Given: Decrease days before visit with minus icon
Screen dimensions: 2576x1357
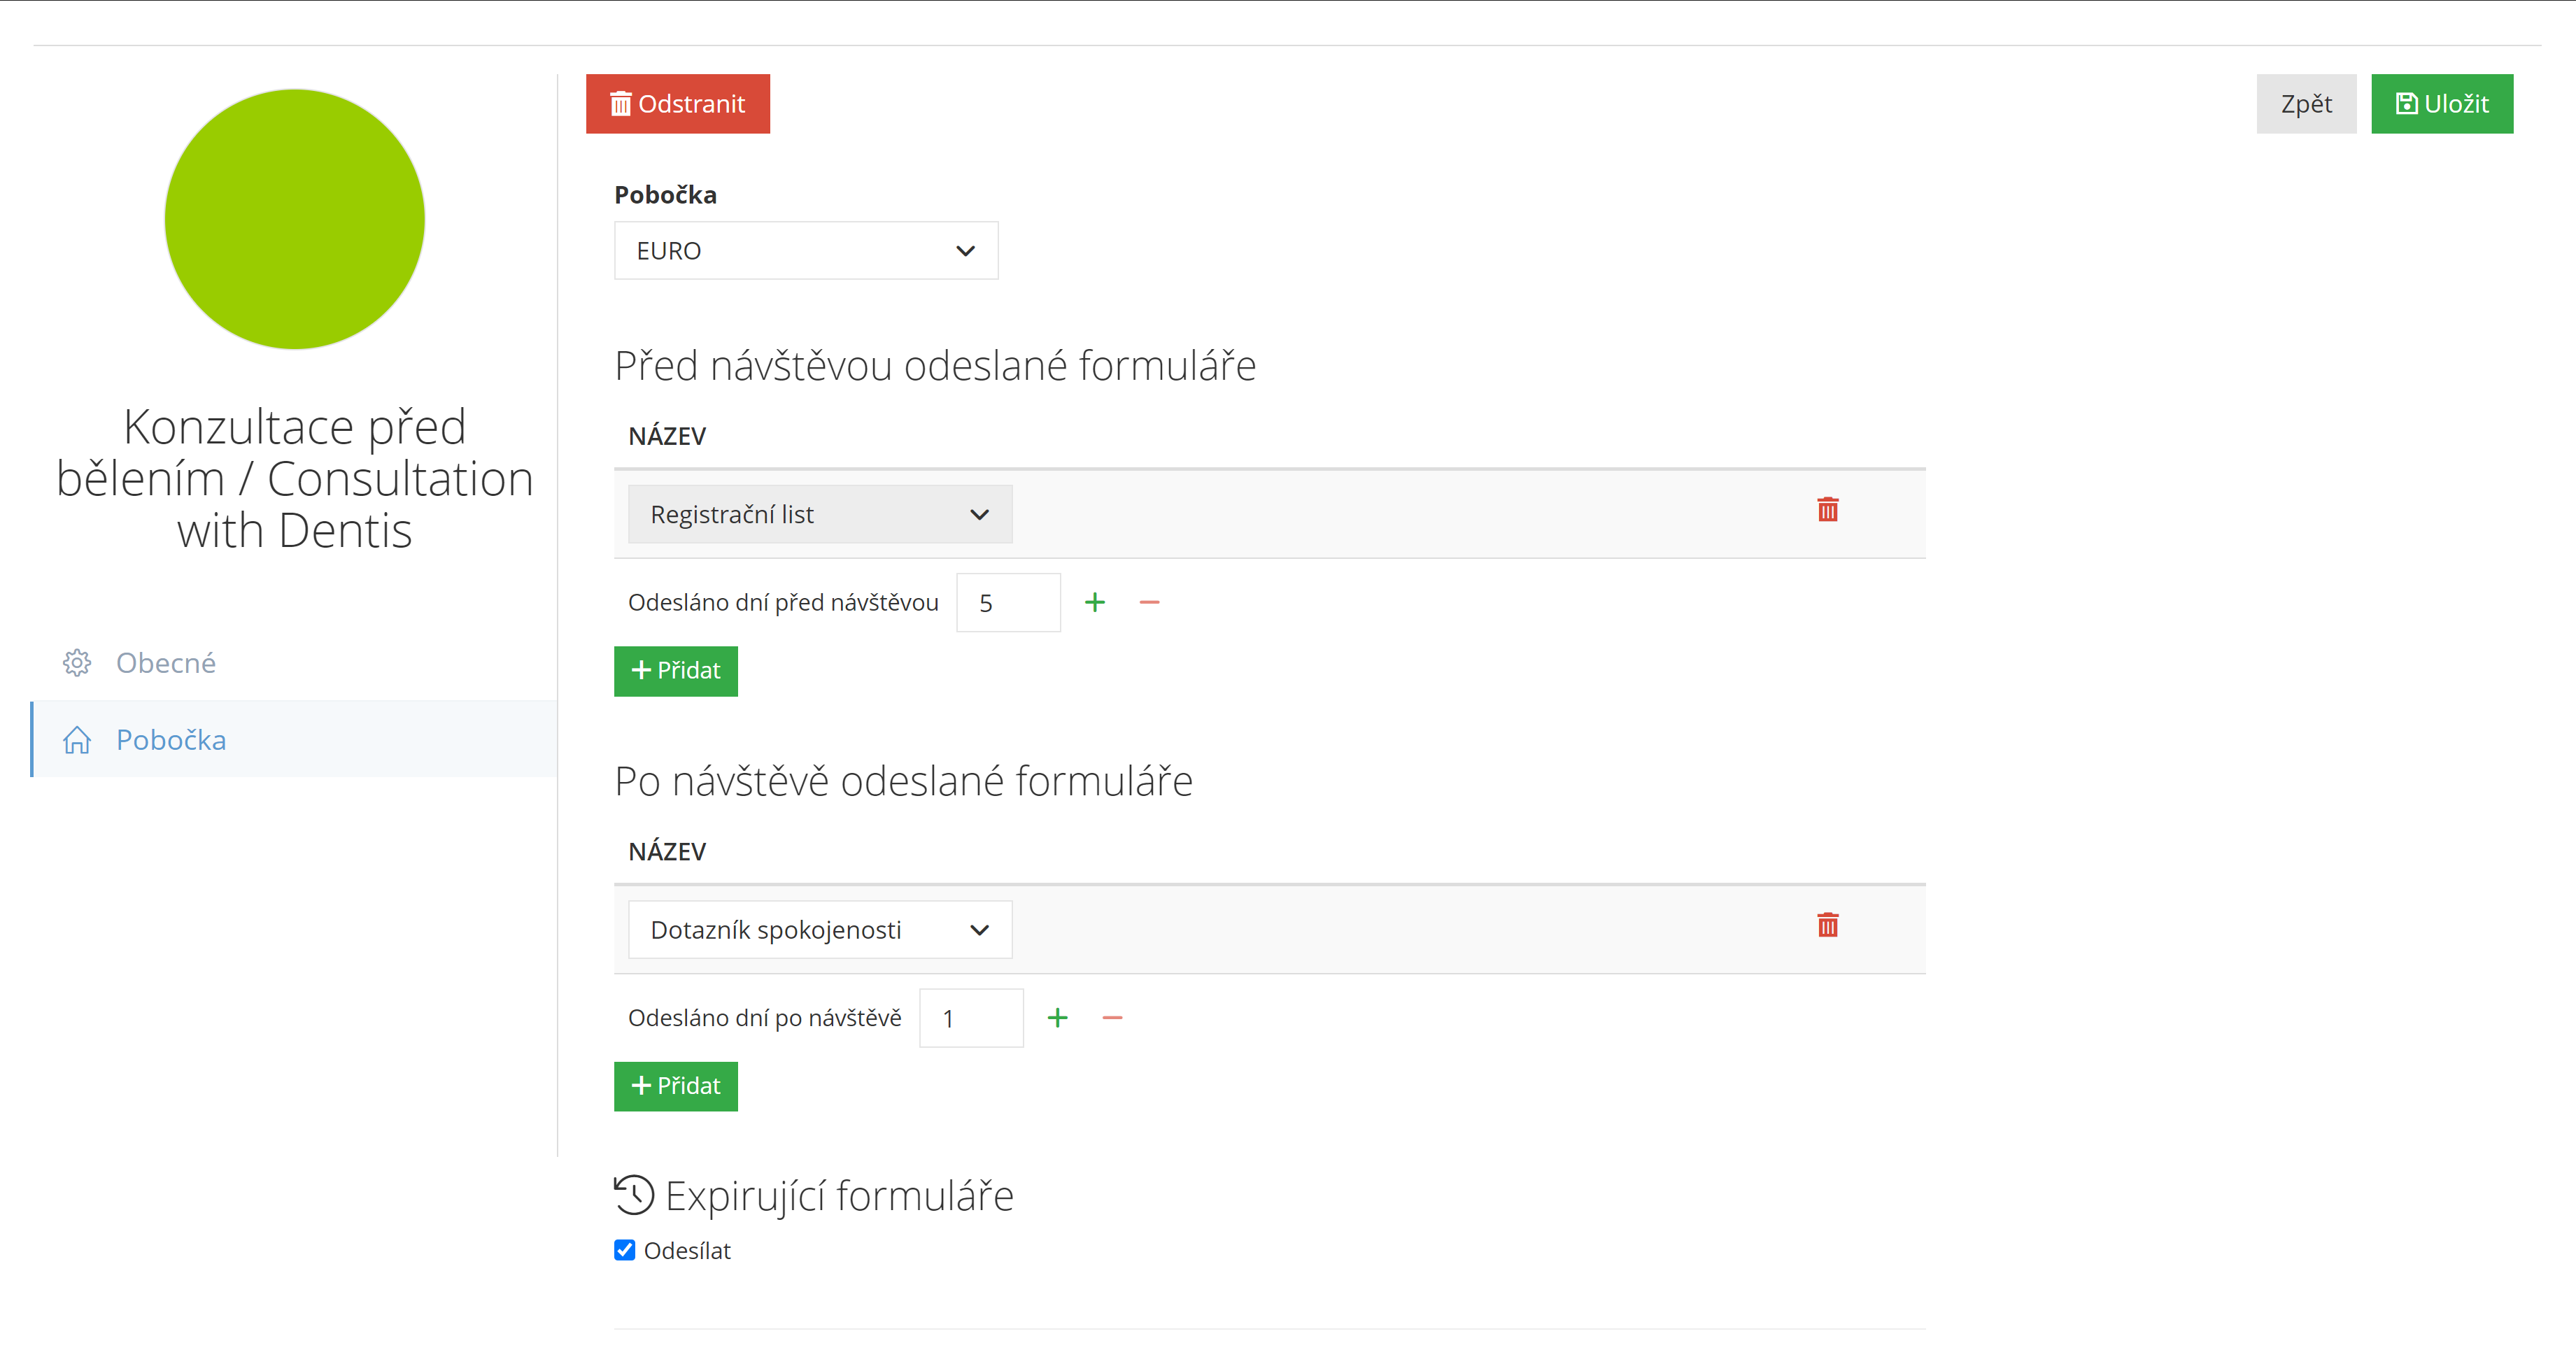Looking at the screenshot, I should pyautogui.click(x=1149, y=602).
